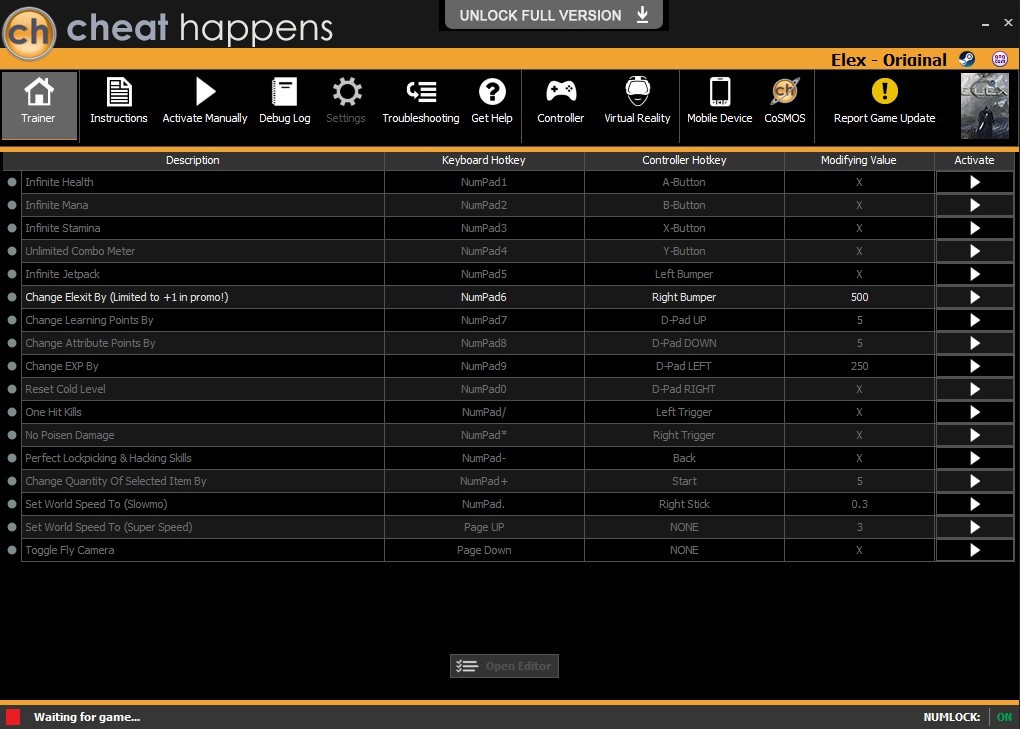The height and width of the screenshot is (729, 1020).
Task: Activate the Infinite Health cheat
Action: coord(974,182)
